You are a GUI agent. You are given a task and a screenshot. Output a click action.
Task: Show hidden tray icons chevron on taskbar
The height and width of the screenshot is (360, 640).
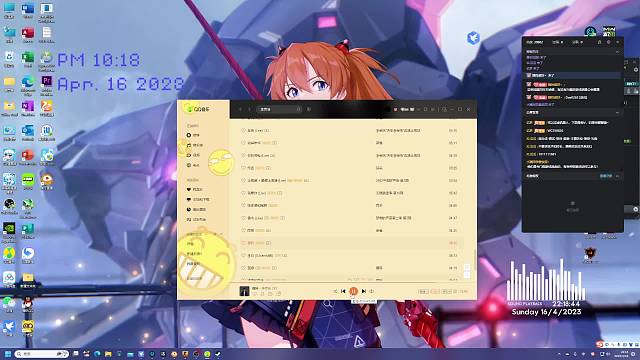tap(560, 354)
